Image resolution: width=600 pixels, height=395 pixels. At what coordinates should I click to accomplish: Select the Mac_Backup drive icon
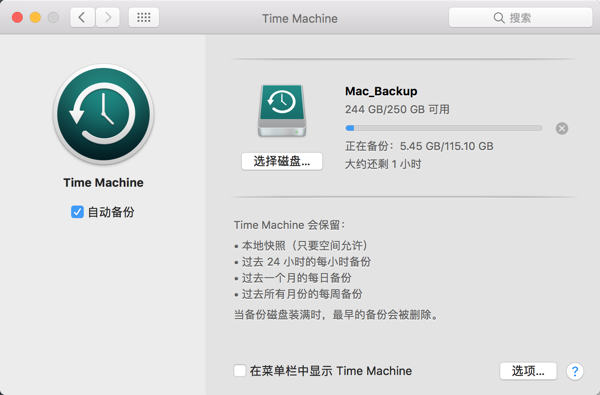coord(282,111)
